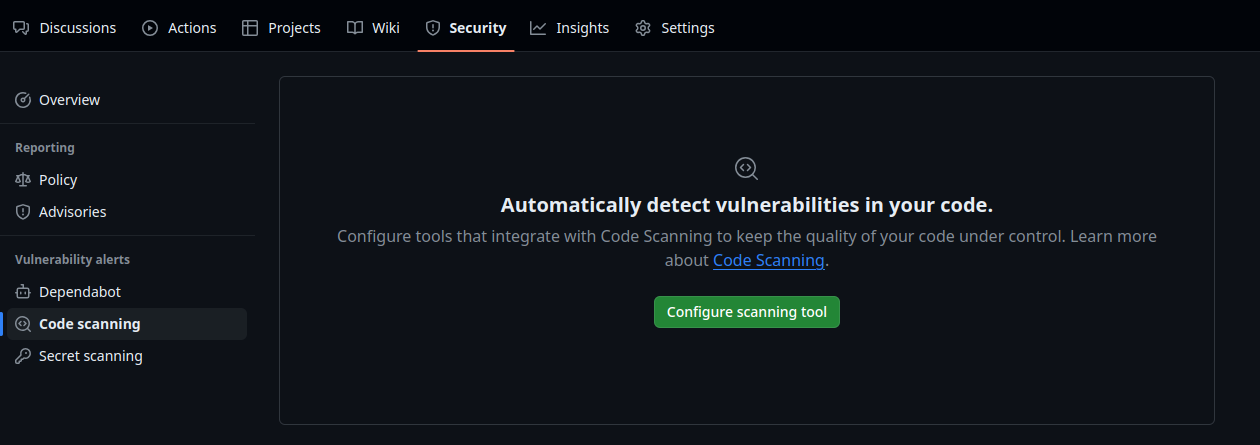Click the Projects table icon
The height and width of the screenshot is (445, 1260).
click(250, 28)
